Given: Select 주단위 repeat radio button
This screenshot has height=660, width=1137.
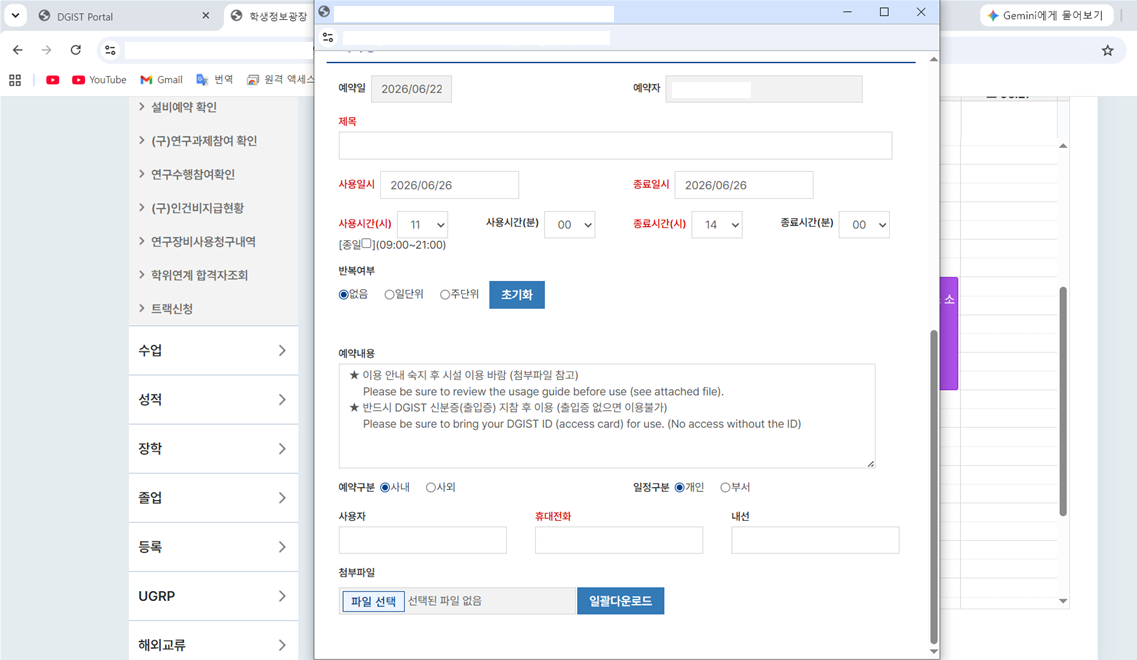Looking at the screenshot, I should coord(445,294).
